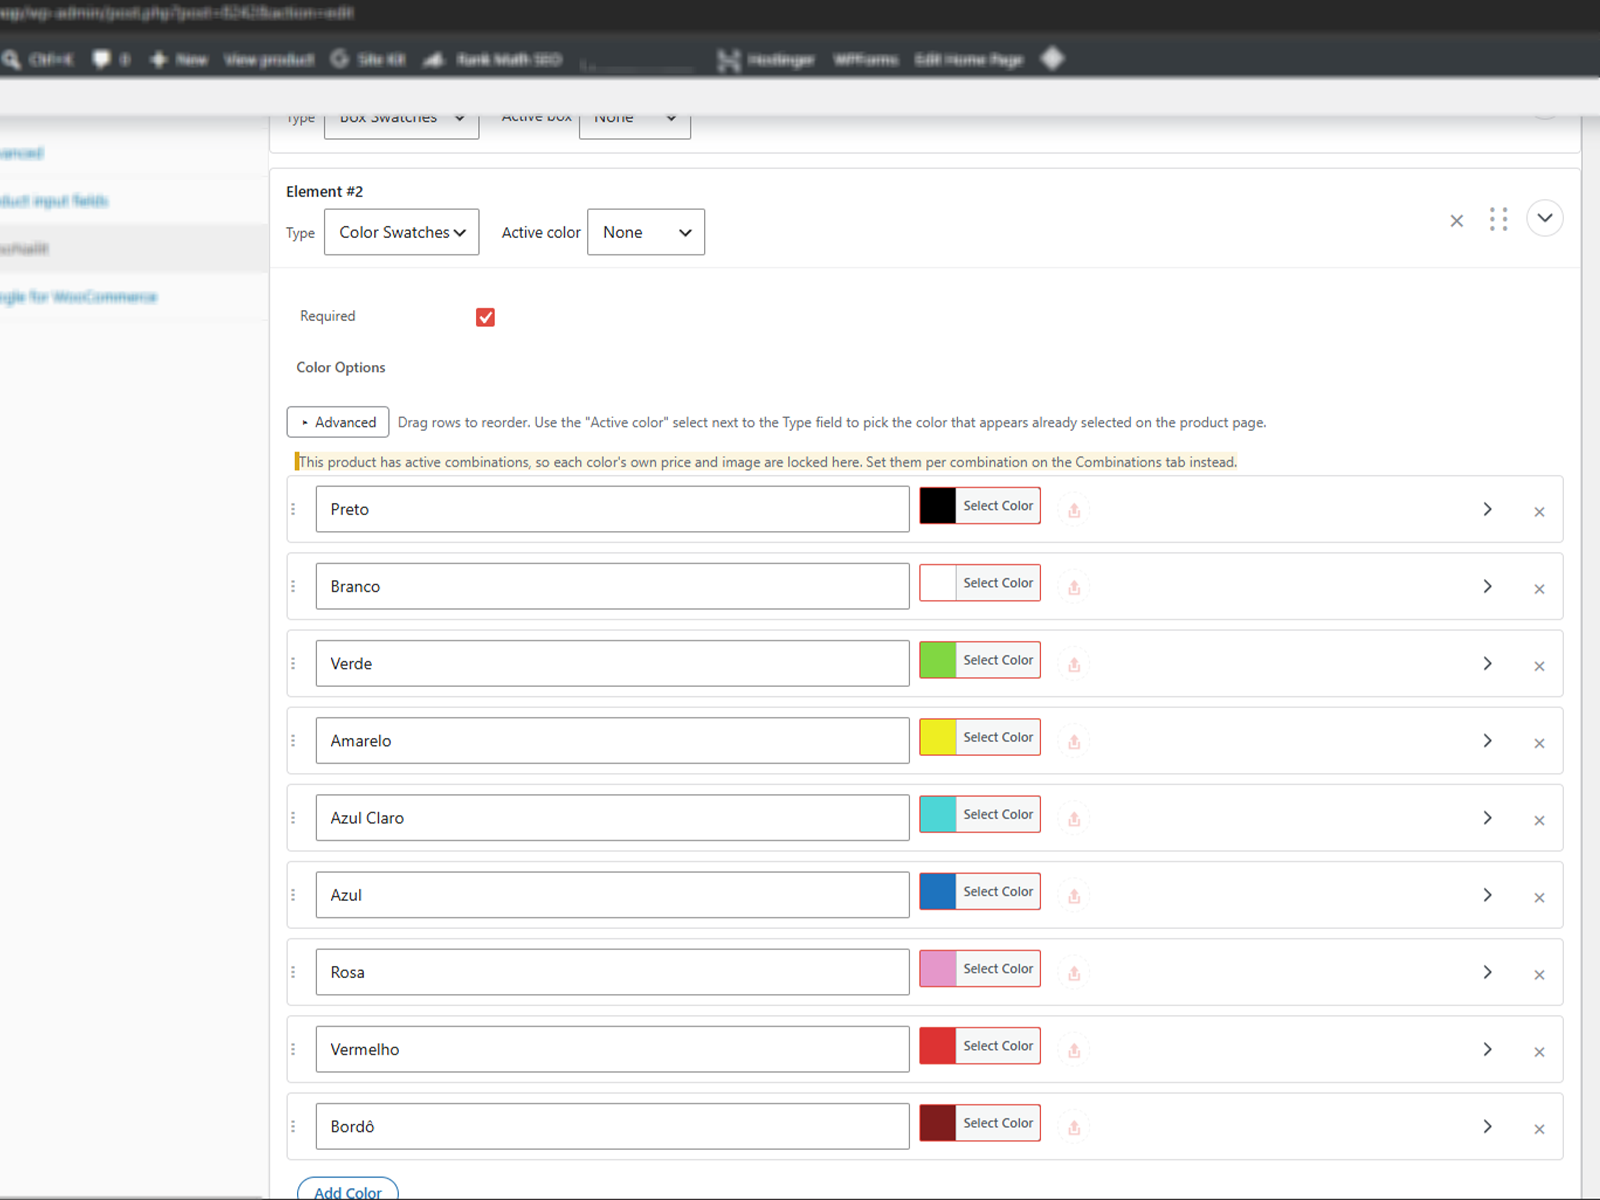Click Select Color for Azul Claro
This screenshot has height=1200, width=1600.
click(x=998, y=814)
